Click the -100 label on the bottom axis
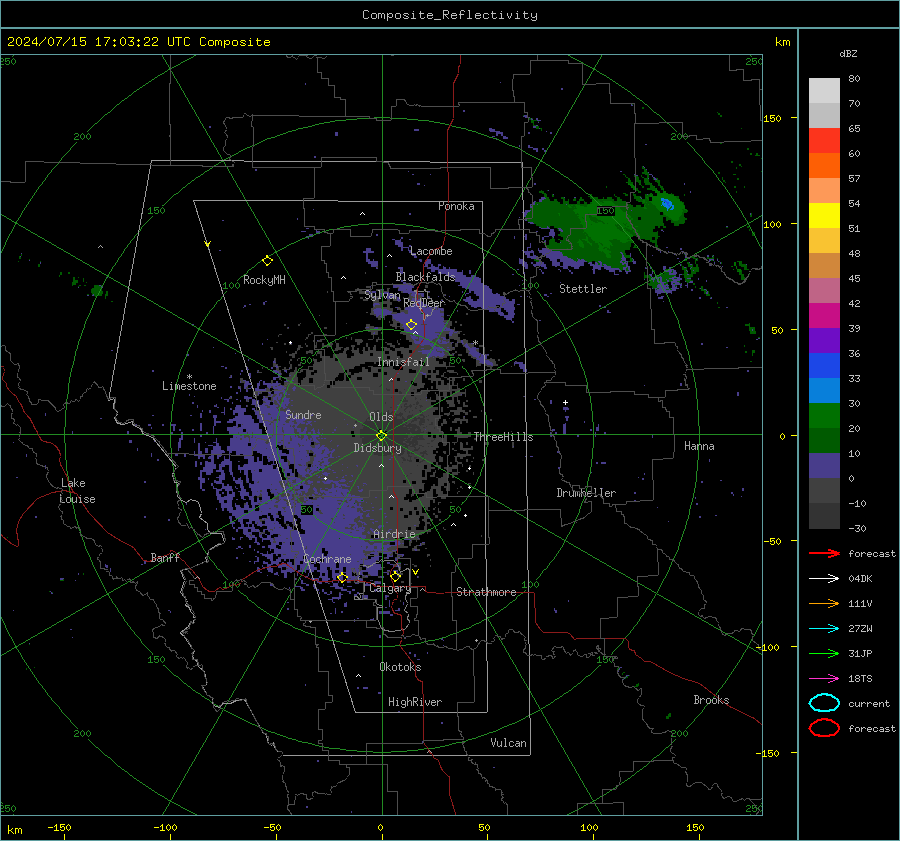The height and width of the screenshot is (841, 900). pos(165,827)
